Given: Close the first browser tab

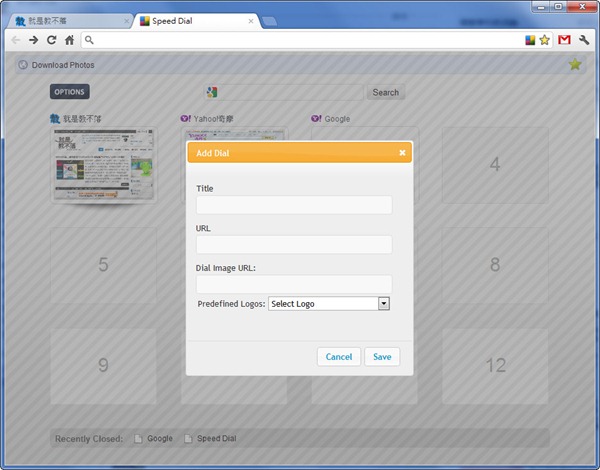Looking at the screenshot, I should (127, 21).
